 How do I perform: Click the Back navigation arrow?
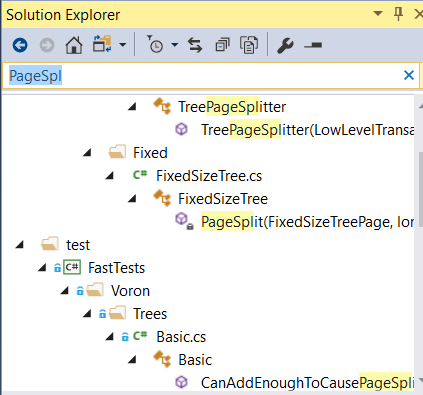20,45
